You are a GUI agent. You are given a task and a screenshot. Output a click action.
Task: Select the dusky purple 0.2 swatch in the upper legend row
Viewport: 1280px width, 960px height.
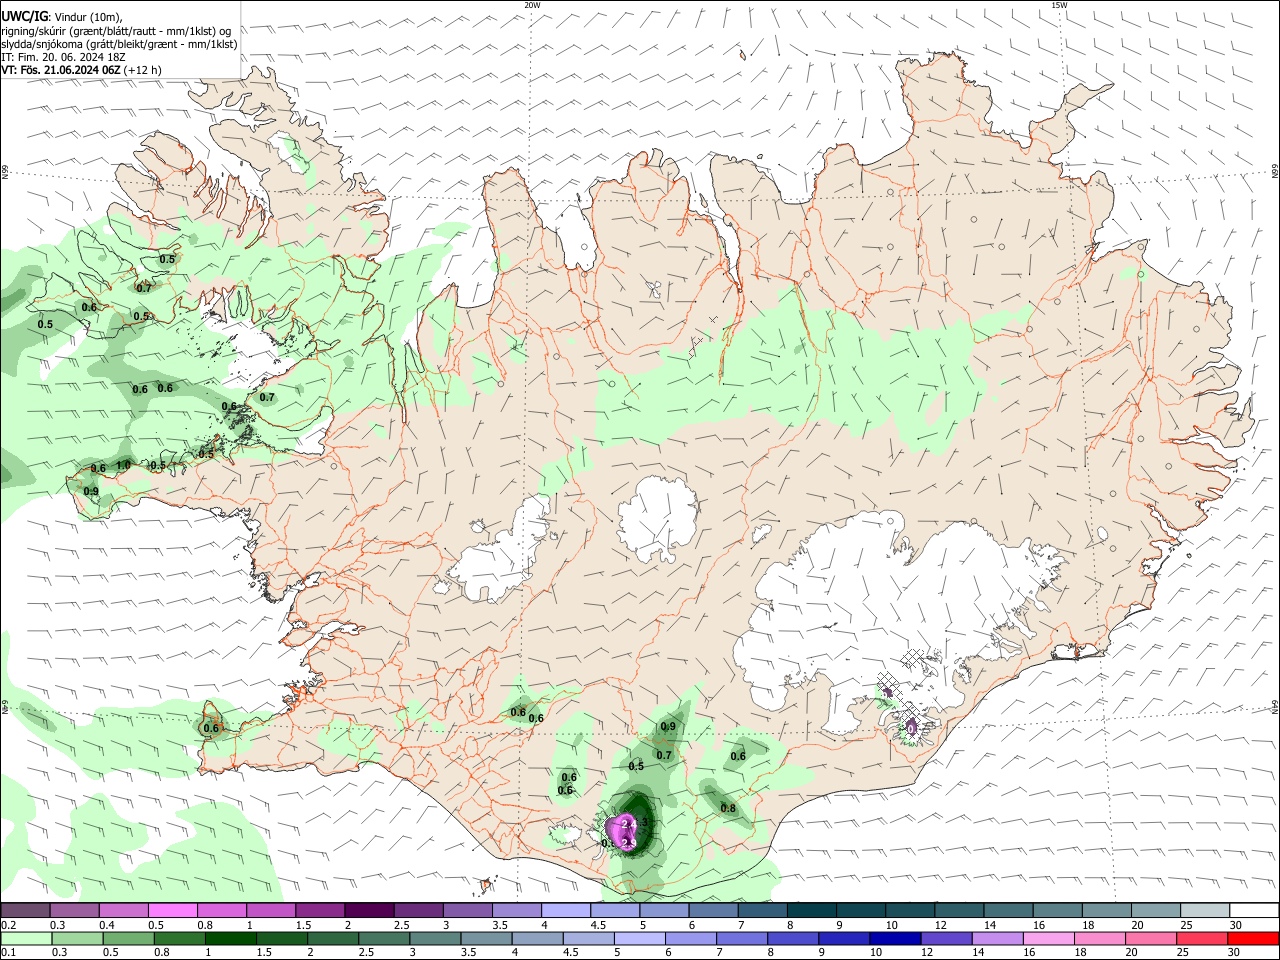pyautogui.click(x=25, y=910)
